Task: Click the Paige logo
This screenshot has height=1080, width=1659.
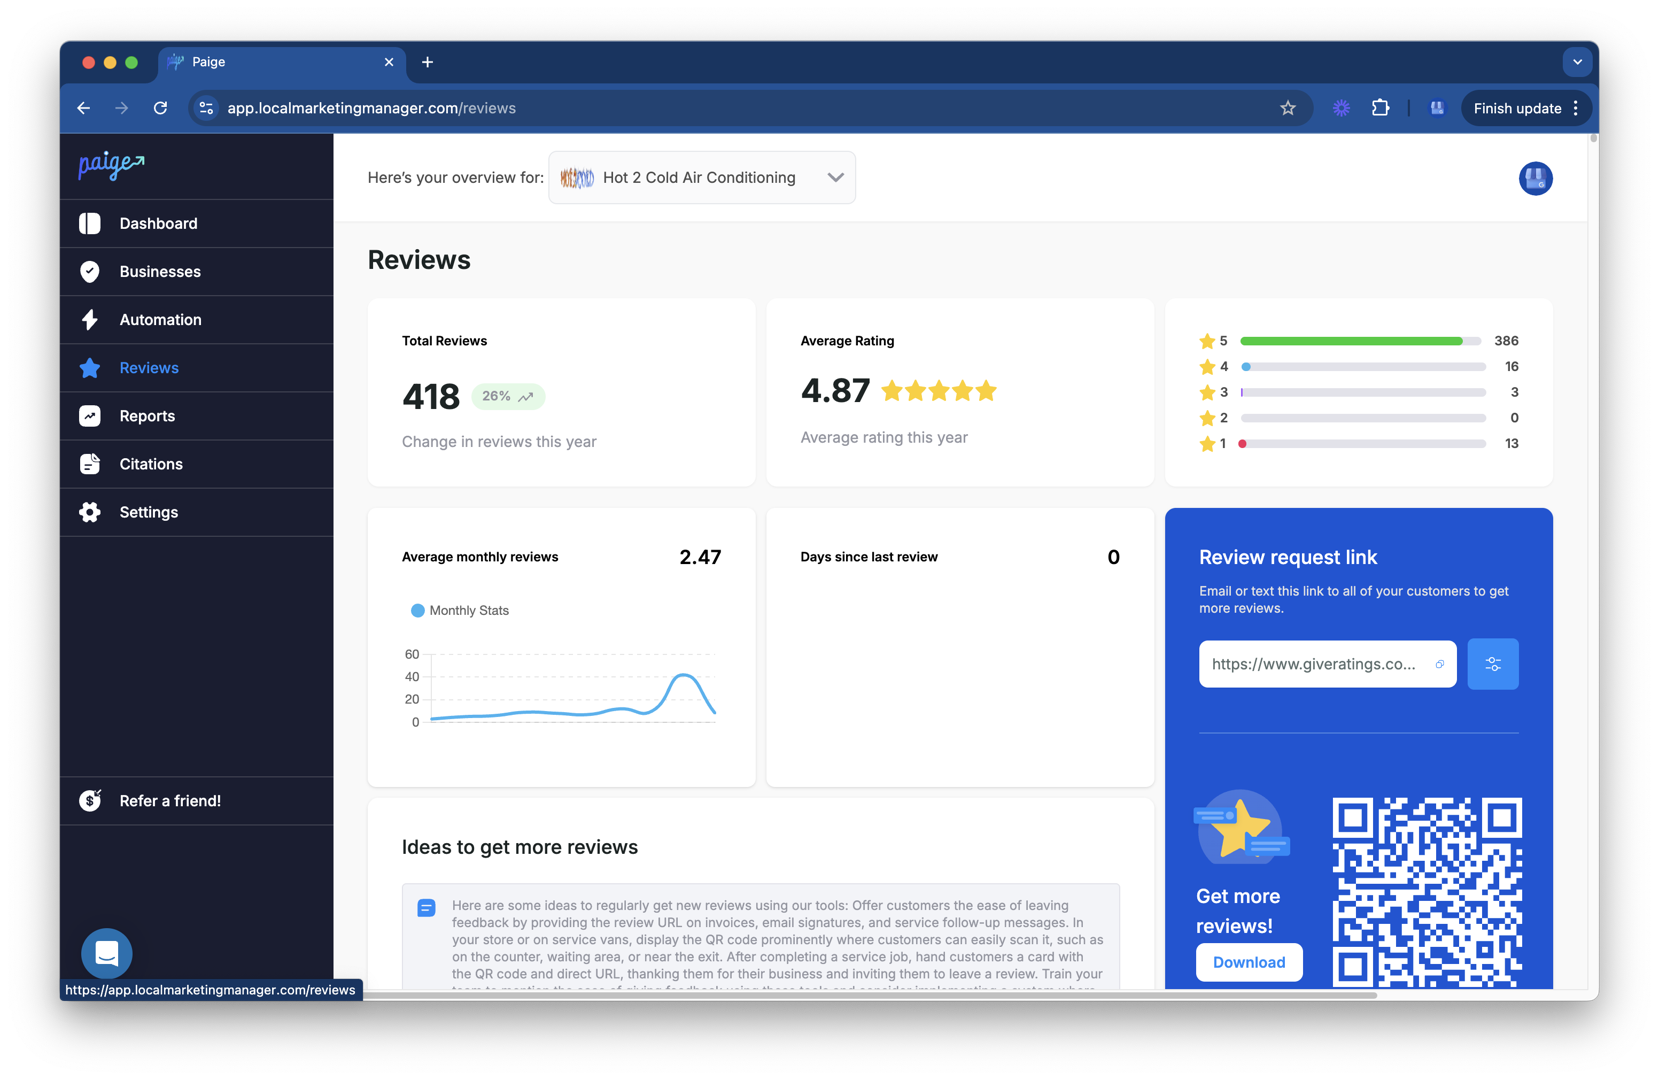Action: 110,166
